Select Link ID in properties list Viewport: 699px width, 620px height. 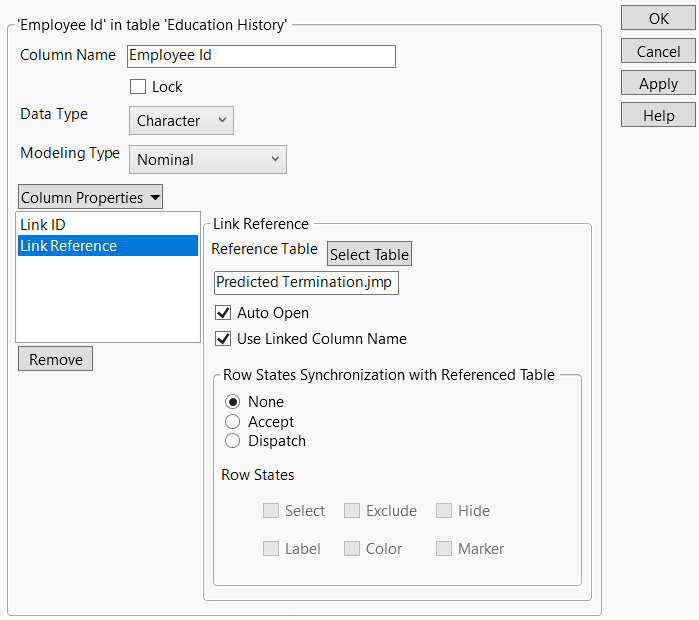coord(43,225)
